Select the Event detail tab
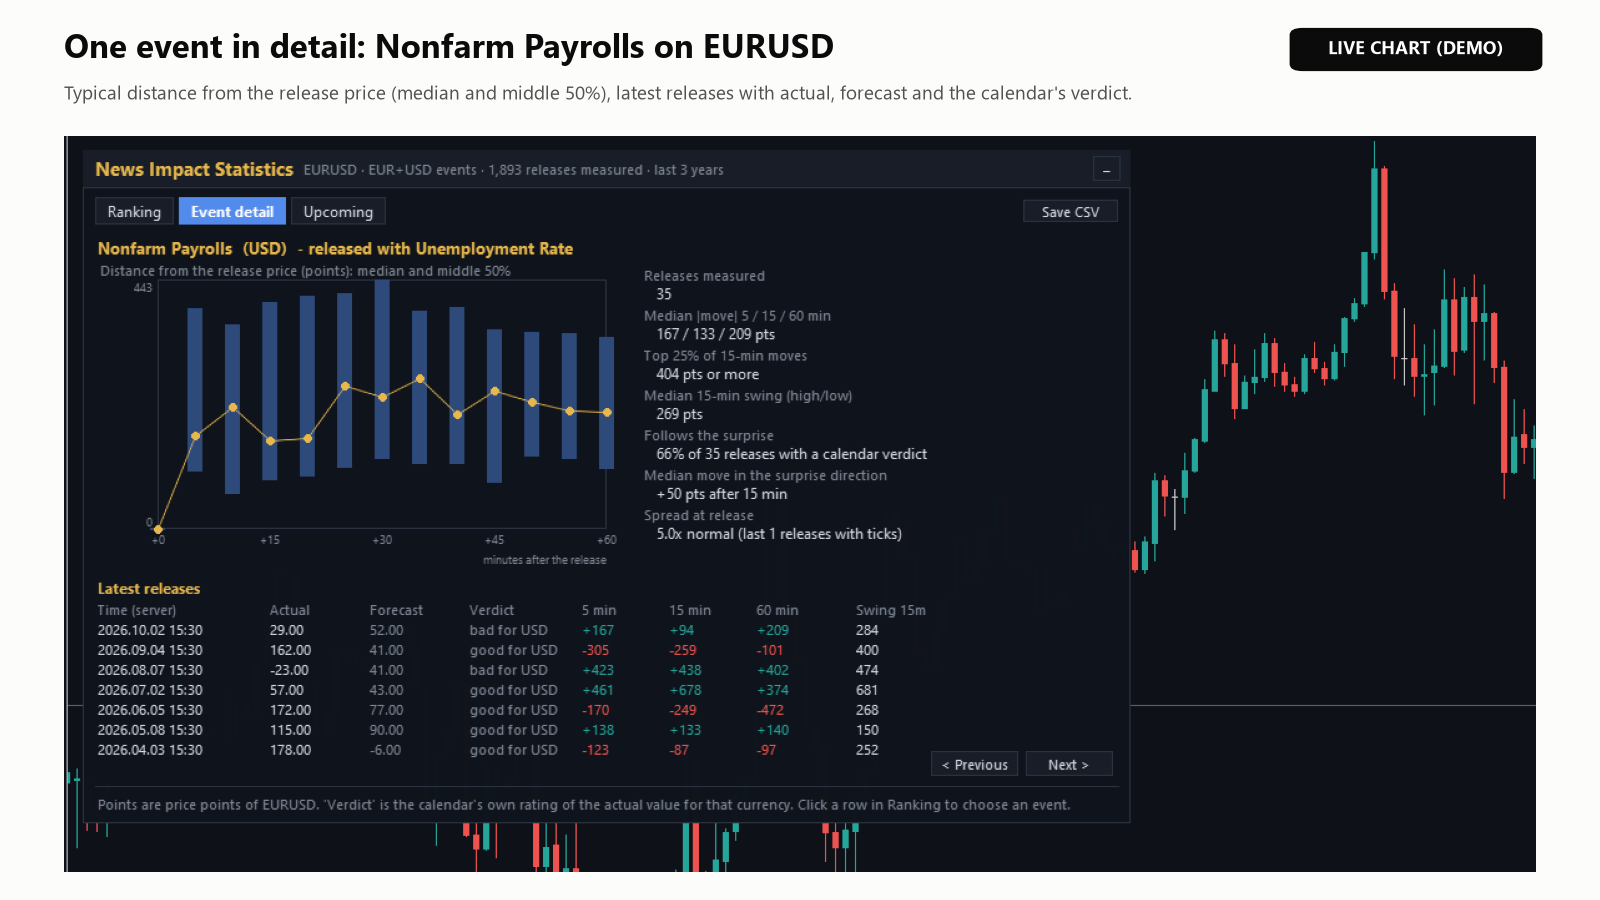The image size is (1600, 900). tap(232, 212)
